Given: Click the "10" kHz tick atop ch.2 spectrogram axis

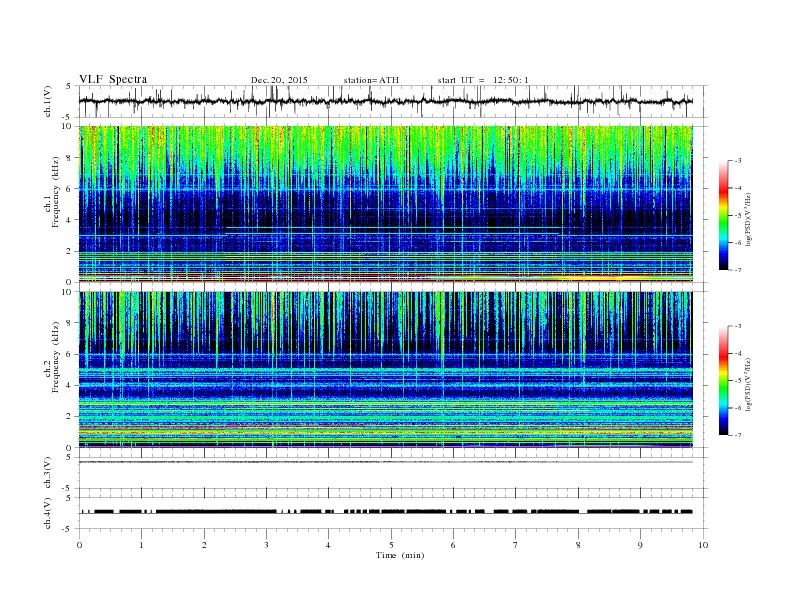Looking at the screenshot, I should point(67,292).
